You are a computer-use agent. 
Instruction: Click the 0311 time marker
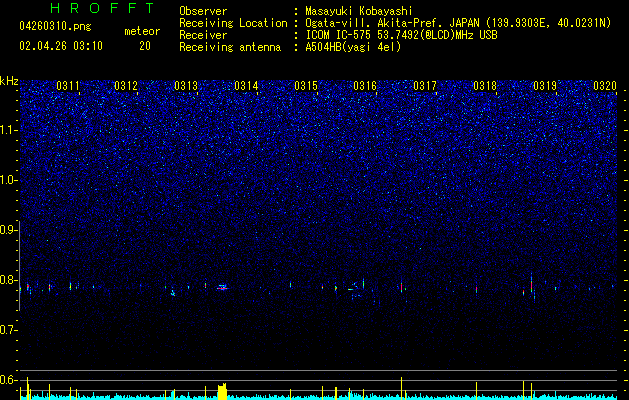pos(68,86)
